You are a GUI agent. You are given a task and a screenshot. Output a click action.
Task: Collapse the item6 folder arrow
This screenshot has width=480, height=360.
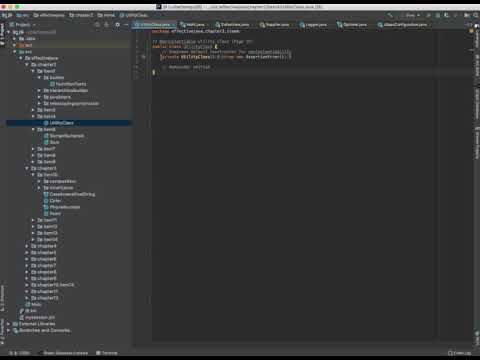(33, 129)
